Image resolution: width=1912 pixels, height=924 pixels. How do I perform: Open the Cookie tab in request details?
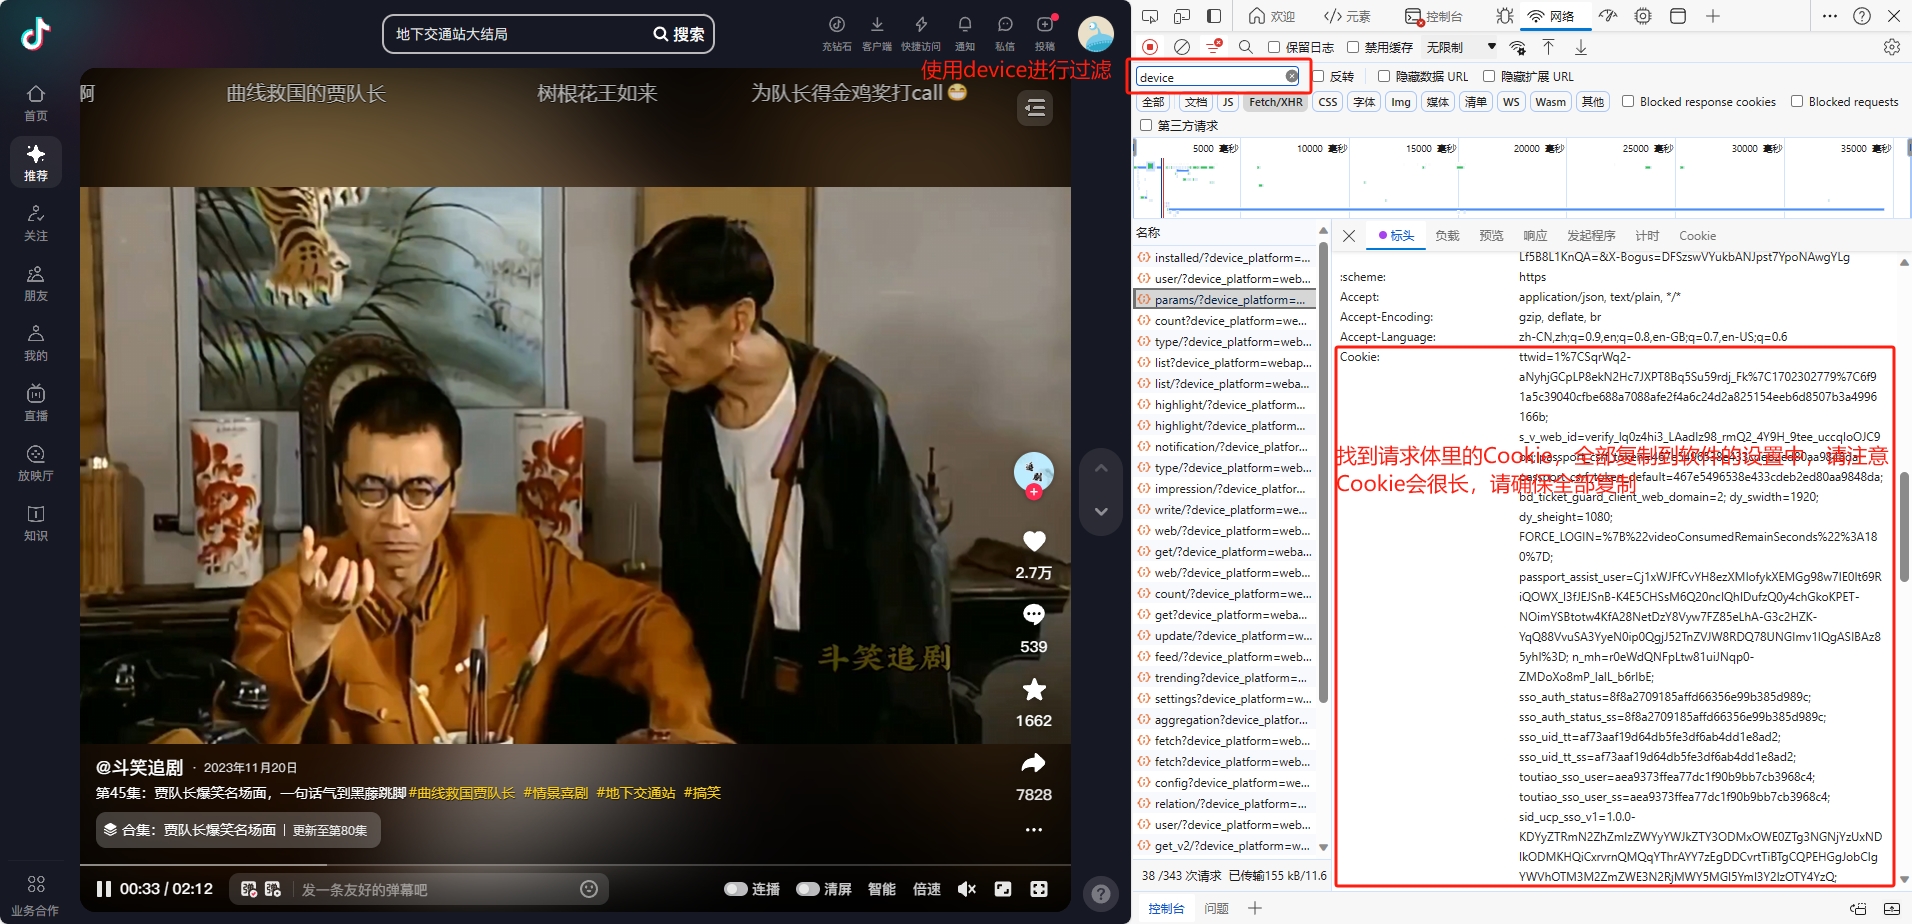click(1697, 236)
